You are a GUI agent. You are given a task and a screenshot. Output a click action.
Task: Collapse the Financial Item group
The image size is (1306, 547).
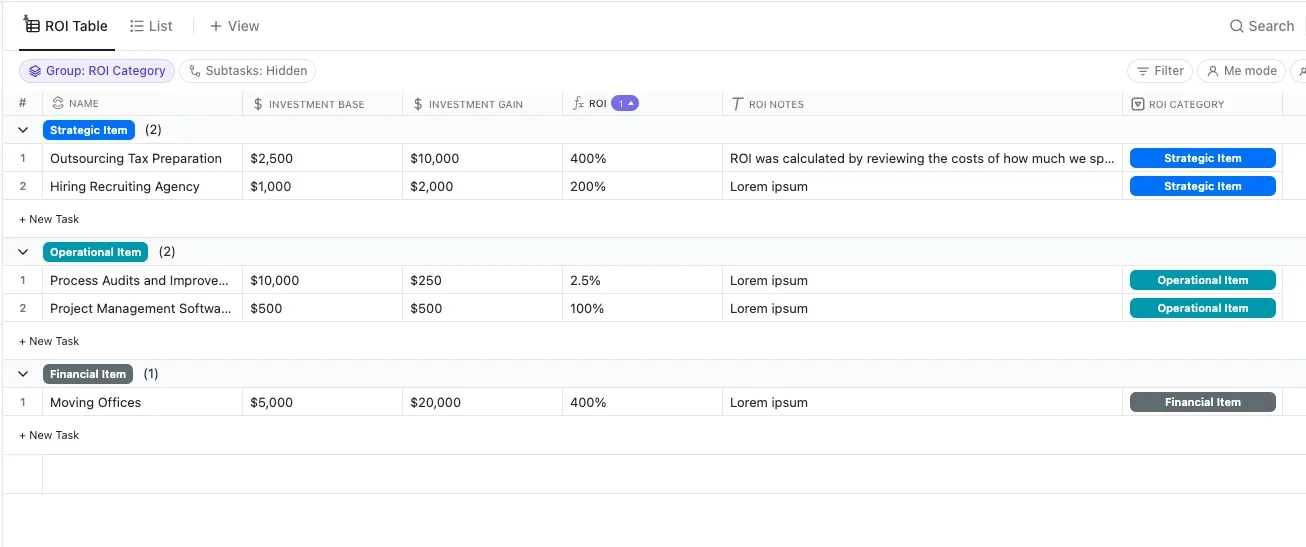(x=23, y=374)
